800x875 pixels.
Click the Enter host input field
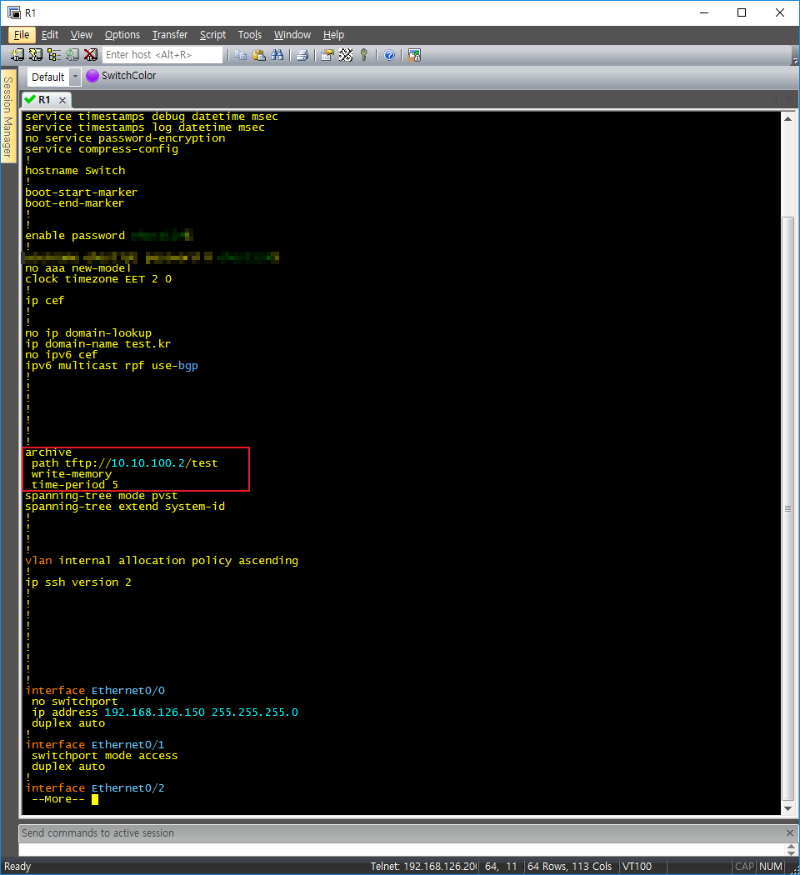(162, 55)
